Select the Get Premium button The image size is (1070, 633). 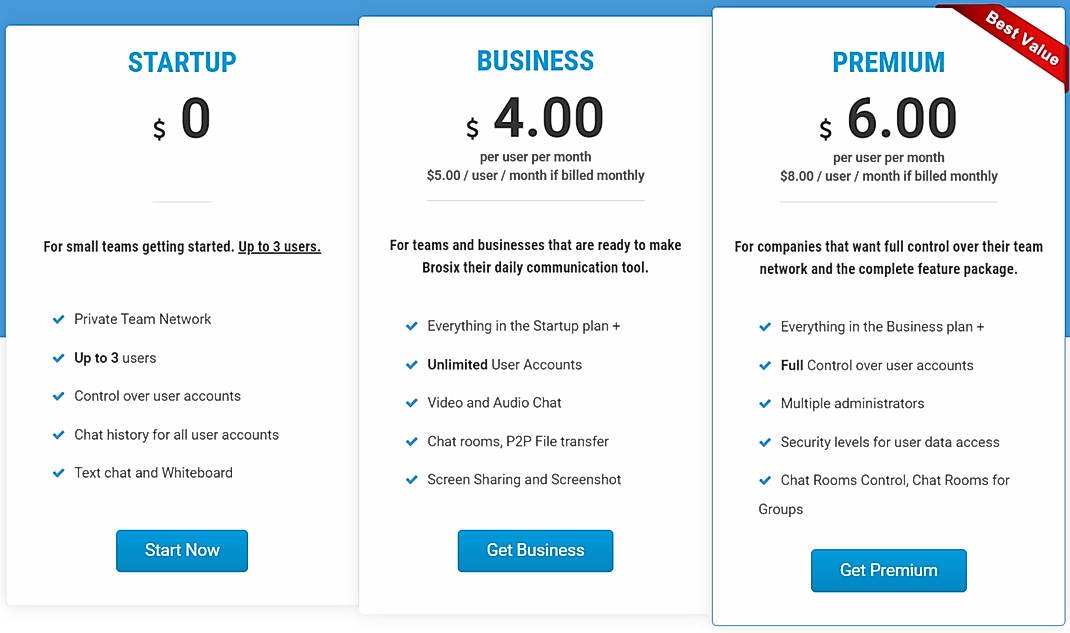[x=888, y=570]
